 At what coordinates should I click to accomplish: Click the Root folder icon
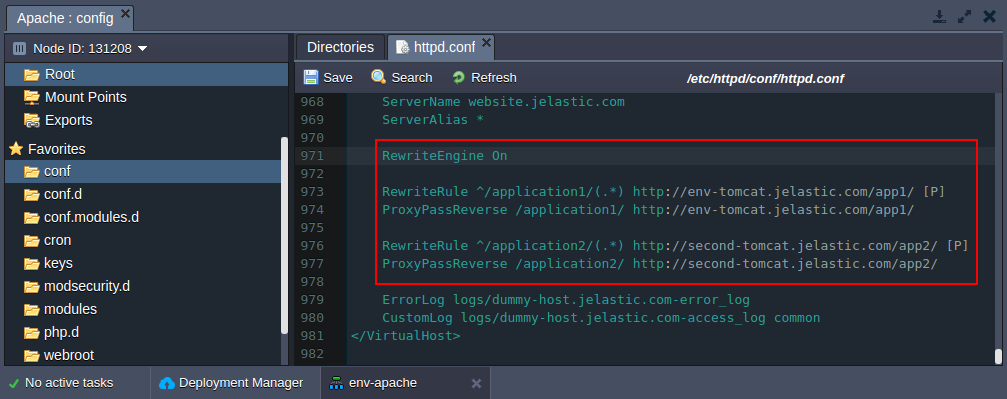click(x=31, y=75)
